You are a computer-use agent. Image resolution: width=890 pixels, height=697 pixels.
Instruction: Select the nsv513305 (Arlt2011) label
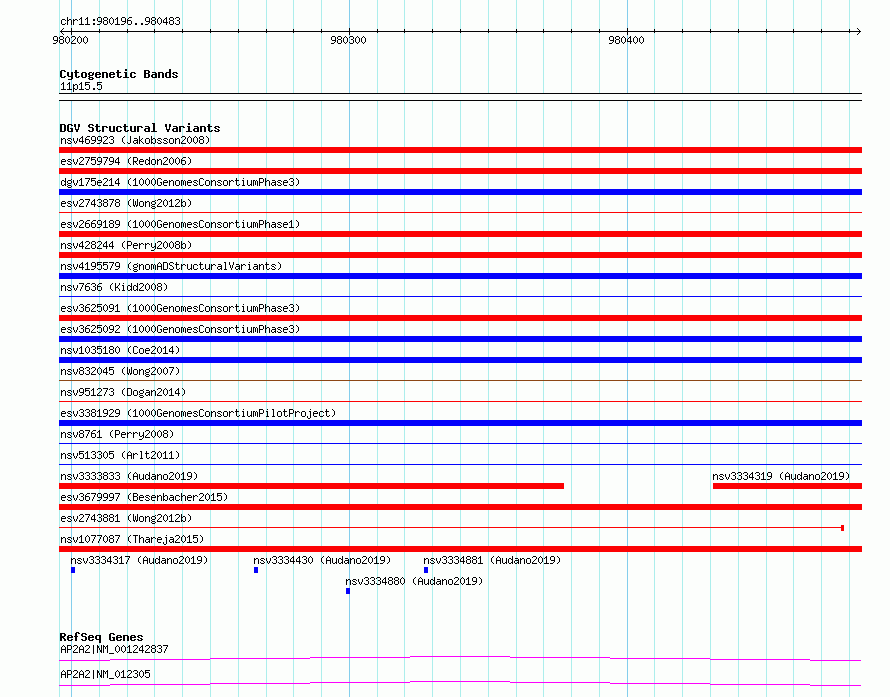point(120,455)
